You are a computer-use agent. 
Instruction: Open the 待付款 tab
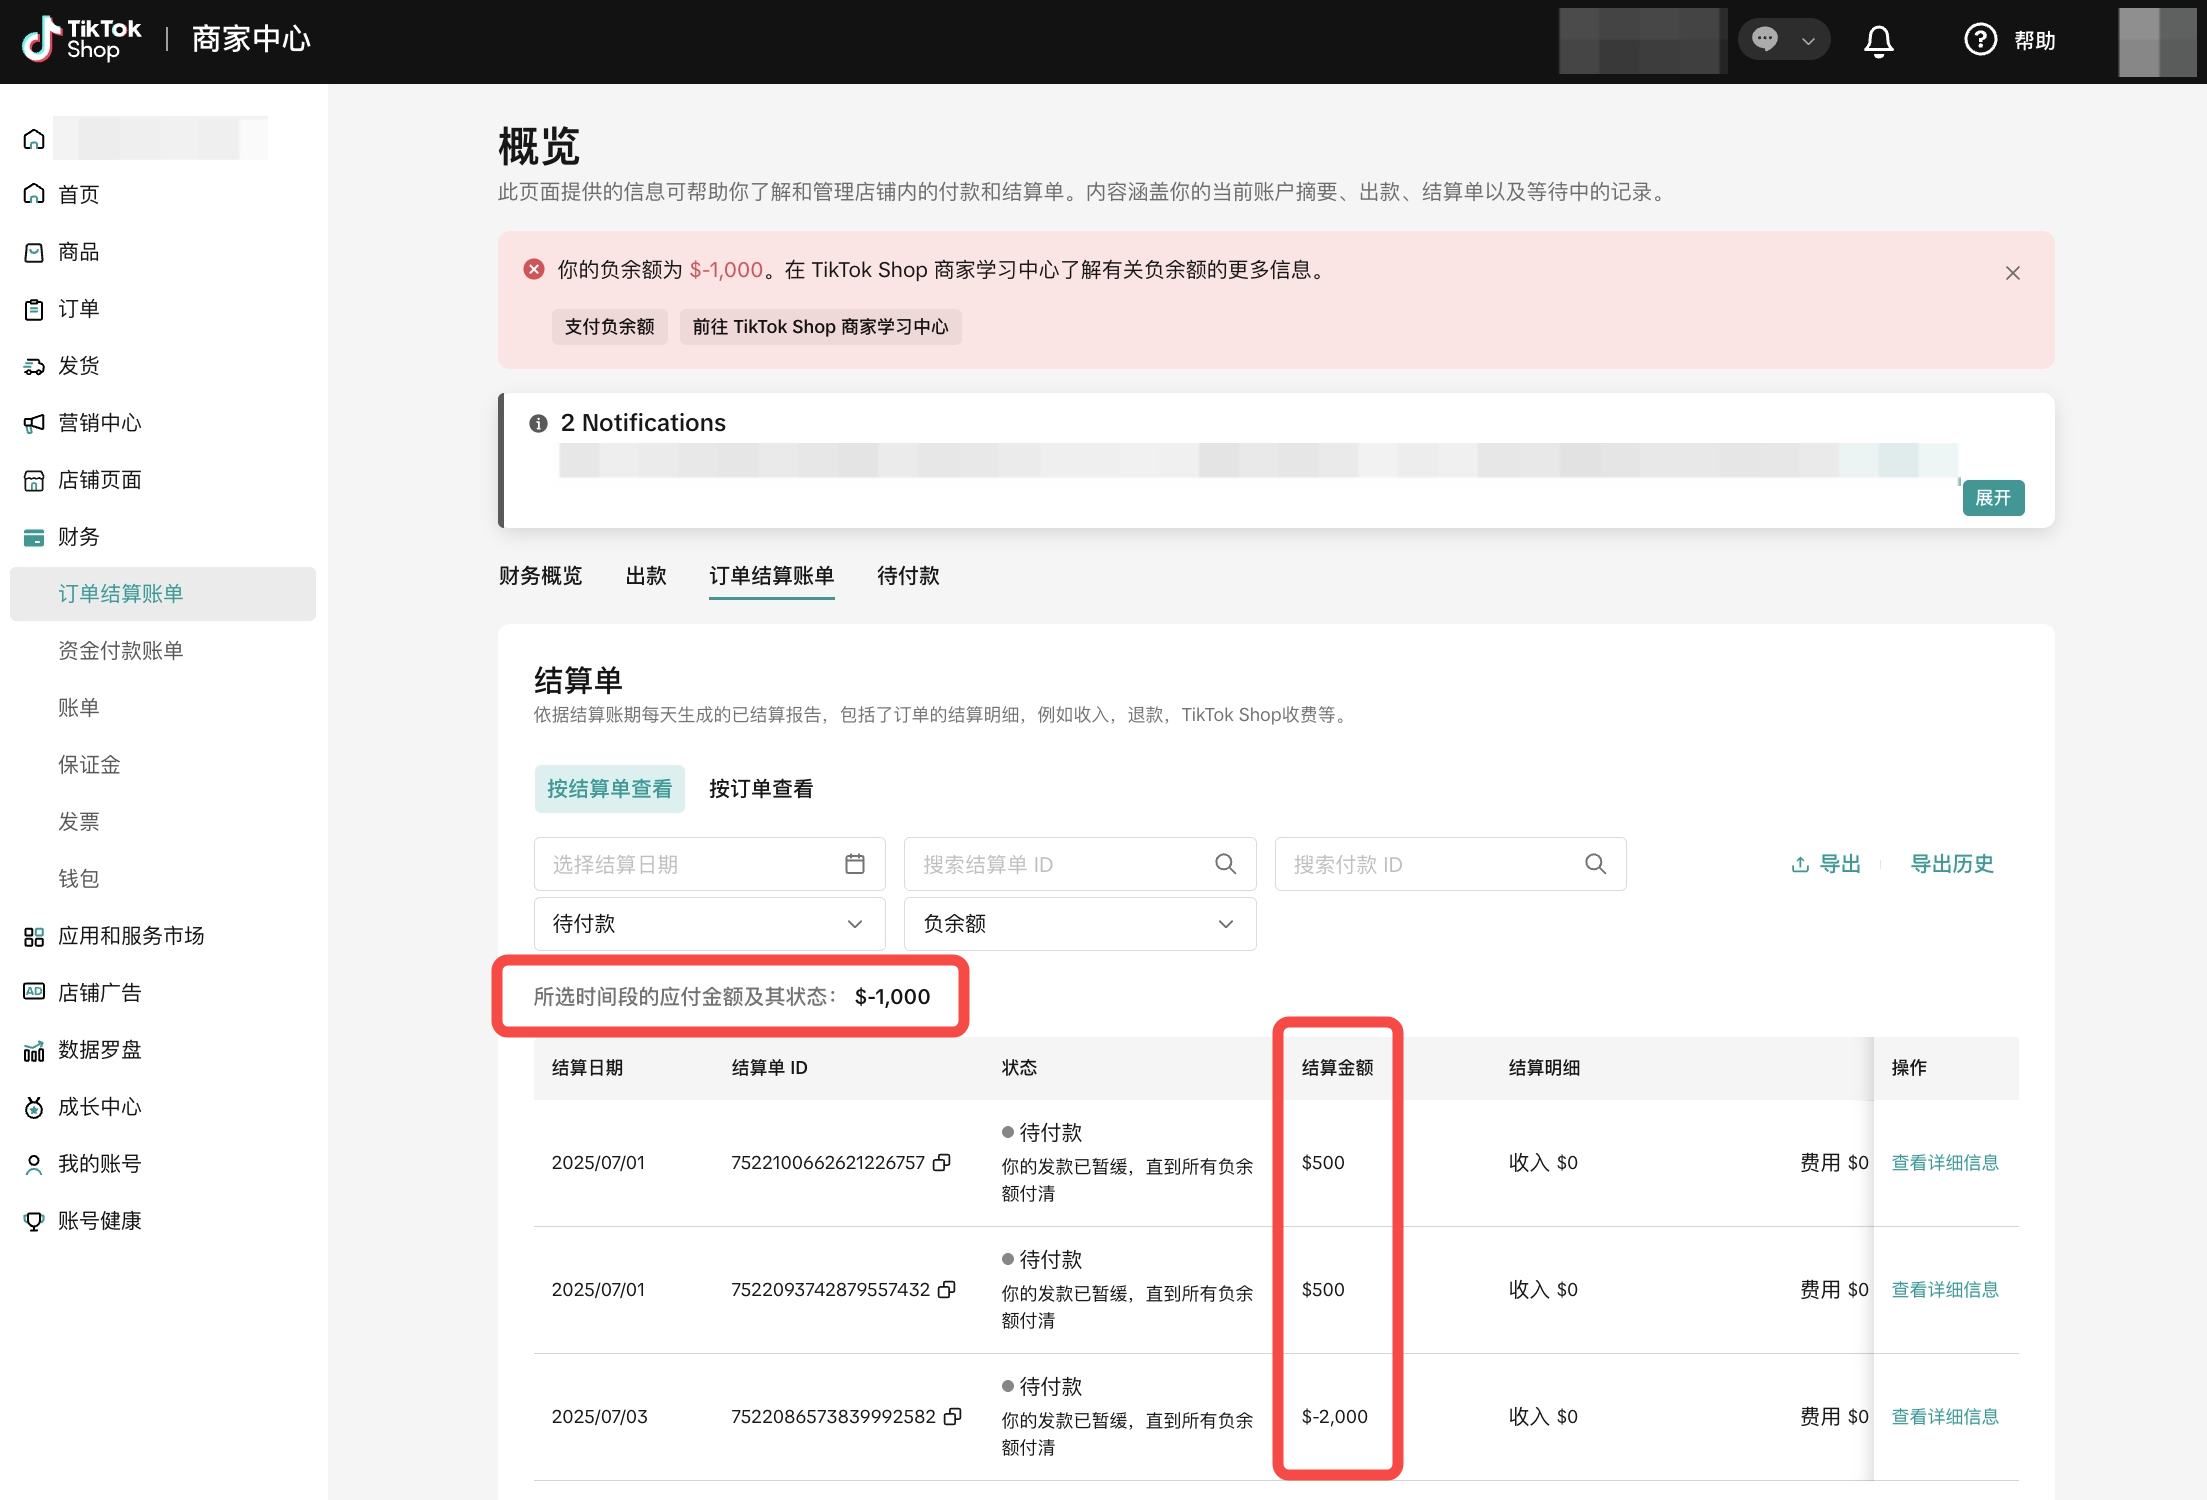coord(907,576)
